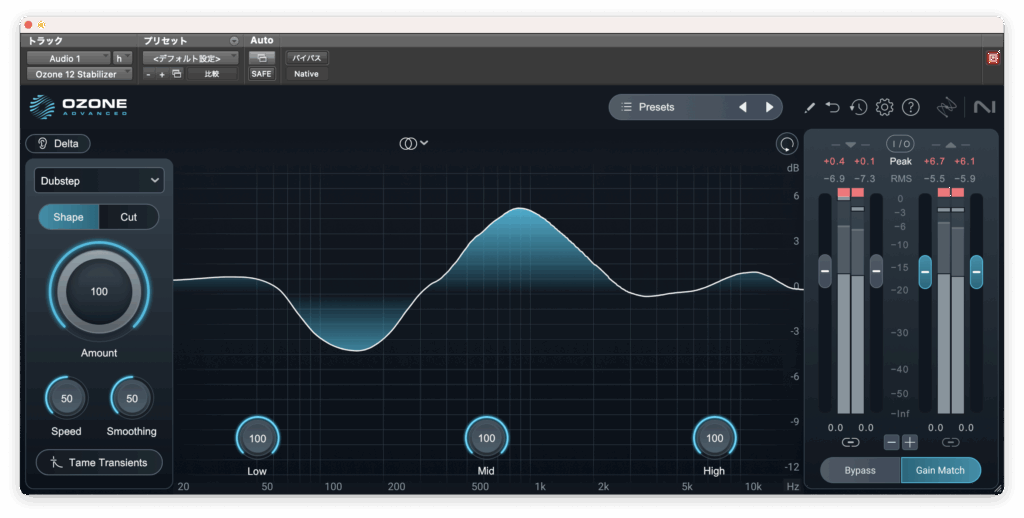Open the undo history clock icon
1024x518 pixels.
click(x=858, y=107)
